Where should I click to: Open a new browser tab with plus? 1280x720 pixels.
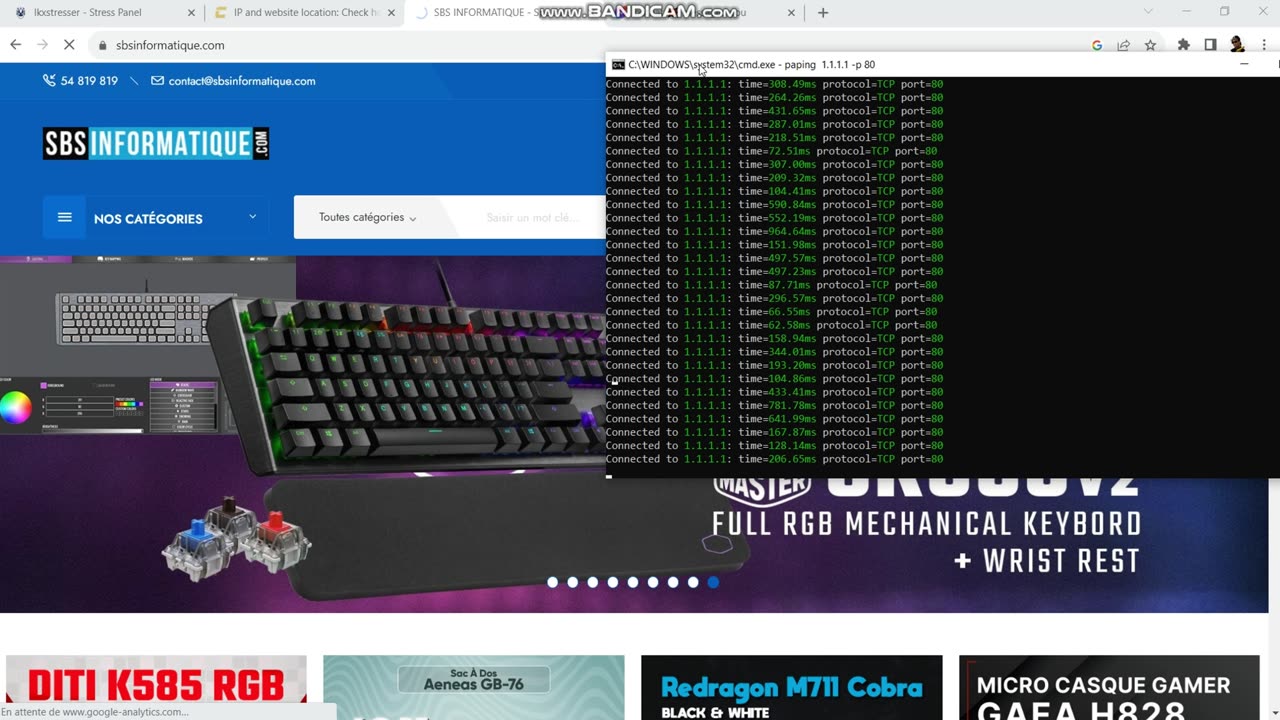tap(823, 13)
